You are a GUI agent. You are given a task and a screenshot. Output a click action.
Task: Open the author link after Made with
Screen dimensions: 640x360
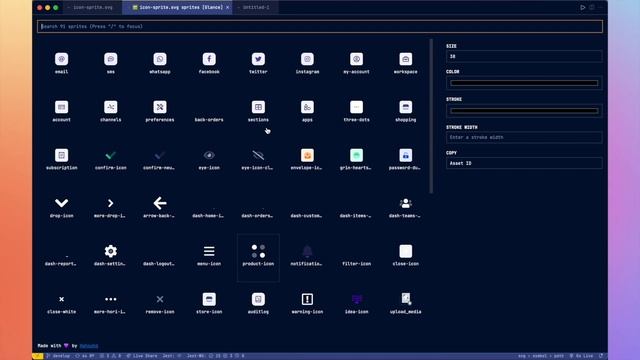(x=89, y=346)
